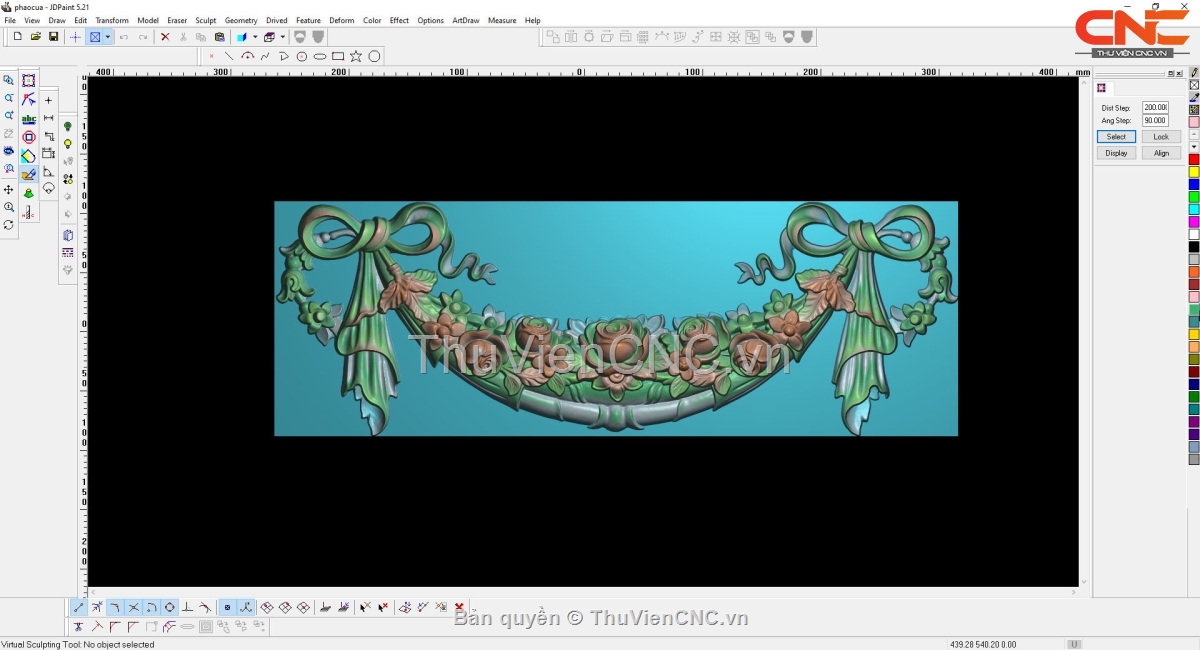Toggle intersection snap (X icon) in bottom toolbar
The height and width of the screenshot is (650, 1200).
click(133, 607)
